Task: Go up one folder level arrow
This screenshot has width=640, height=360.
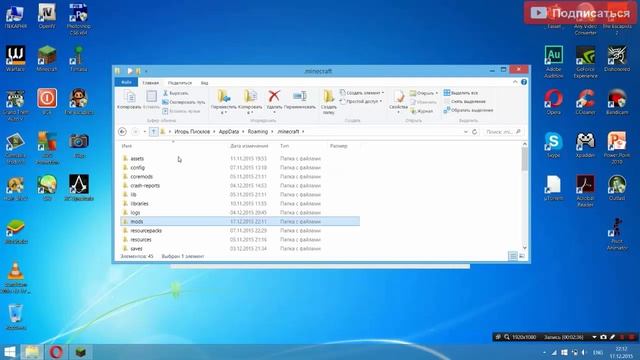Action: click(153, 131)
